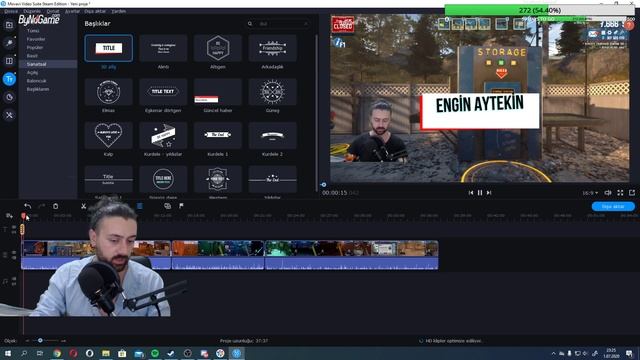Select the Arkadaşlık title preset
This screenshot has width=640, height=360.
click(x=272, y=48)
